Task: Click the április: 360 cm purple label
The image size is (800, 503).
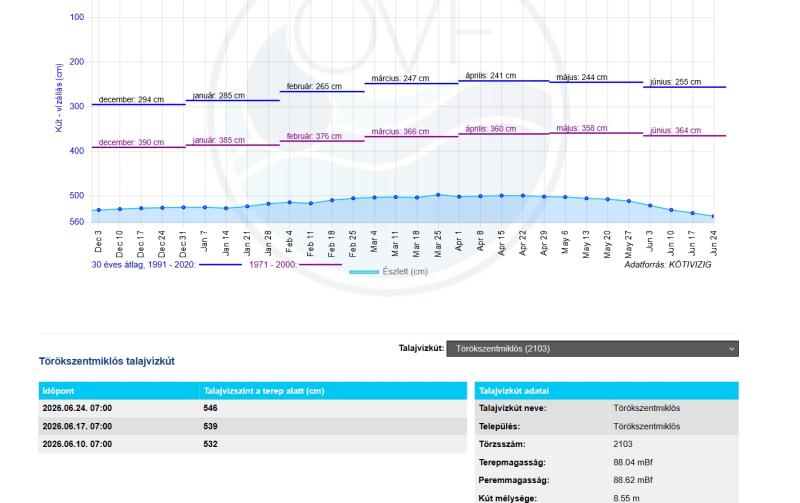Action: click(x=490, y=129)
